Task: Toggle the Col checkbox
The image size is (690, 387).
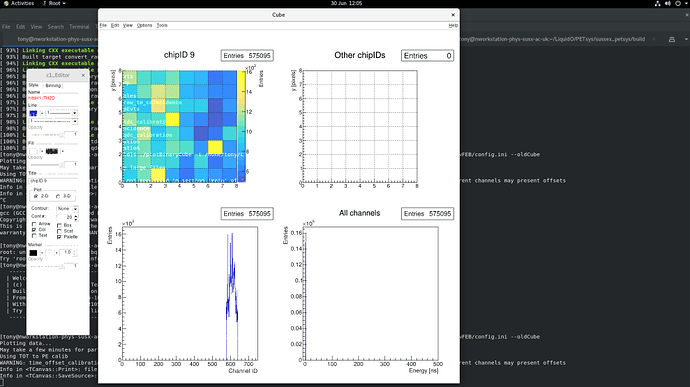Action: click(34, 230)
